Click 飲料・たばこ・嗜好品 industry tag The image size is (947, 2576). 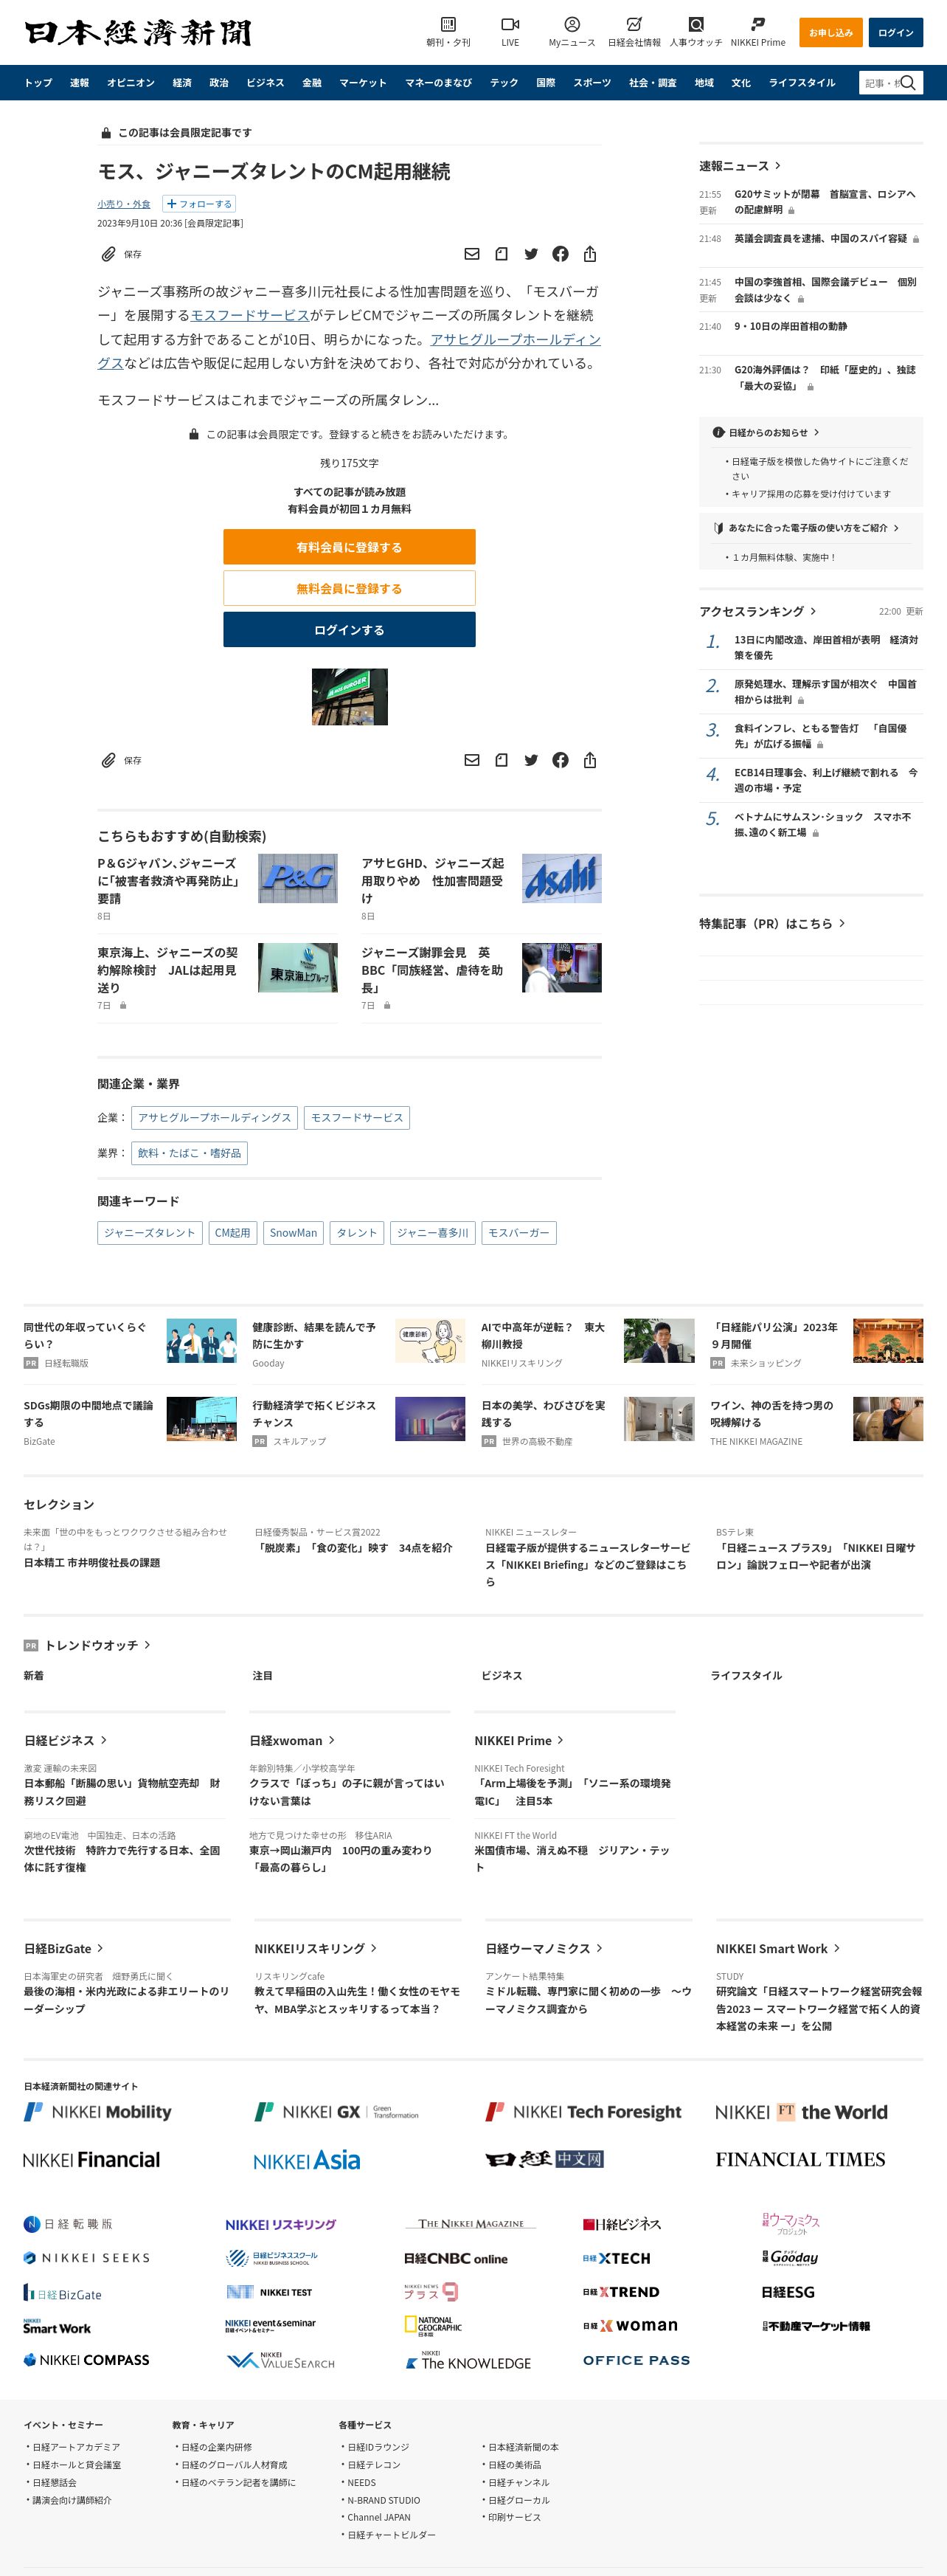pyautogui.click(x=189, y=1153)
